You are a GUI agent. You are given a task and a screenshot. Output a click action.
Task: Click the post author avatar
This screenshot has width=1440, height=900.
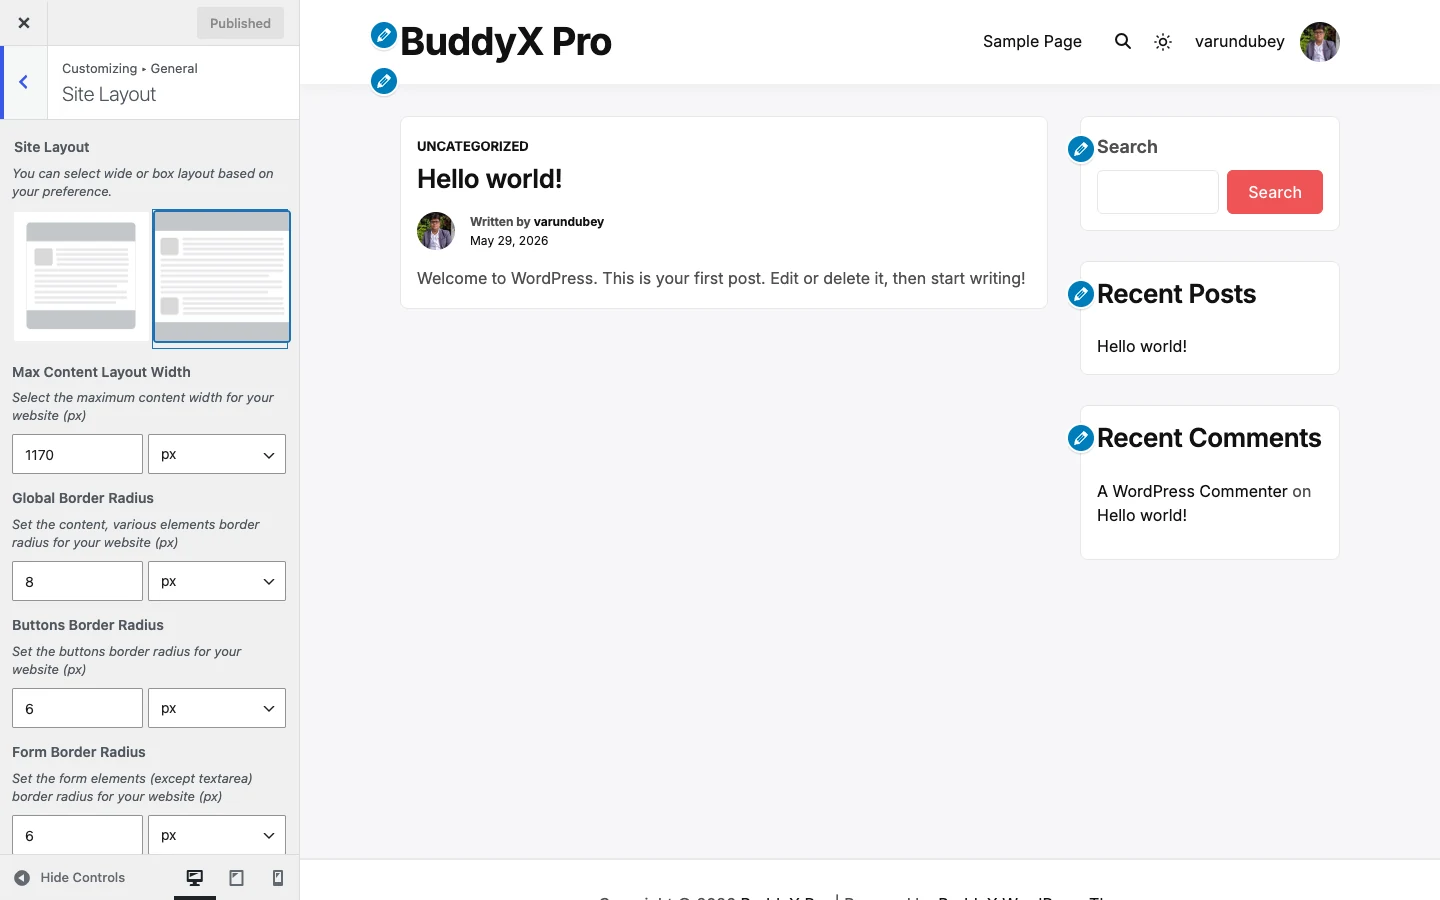pos(436,231)
